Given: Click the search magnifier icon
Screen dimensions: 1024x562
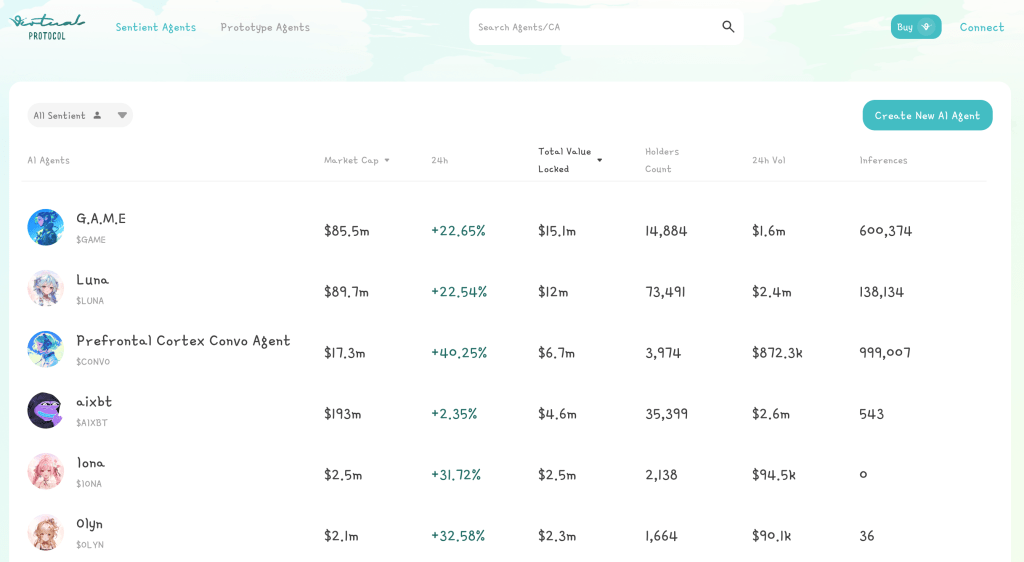Looking at the screenshot, I should click(728, 27).
